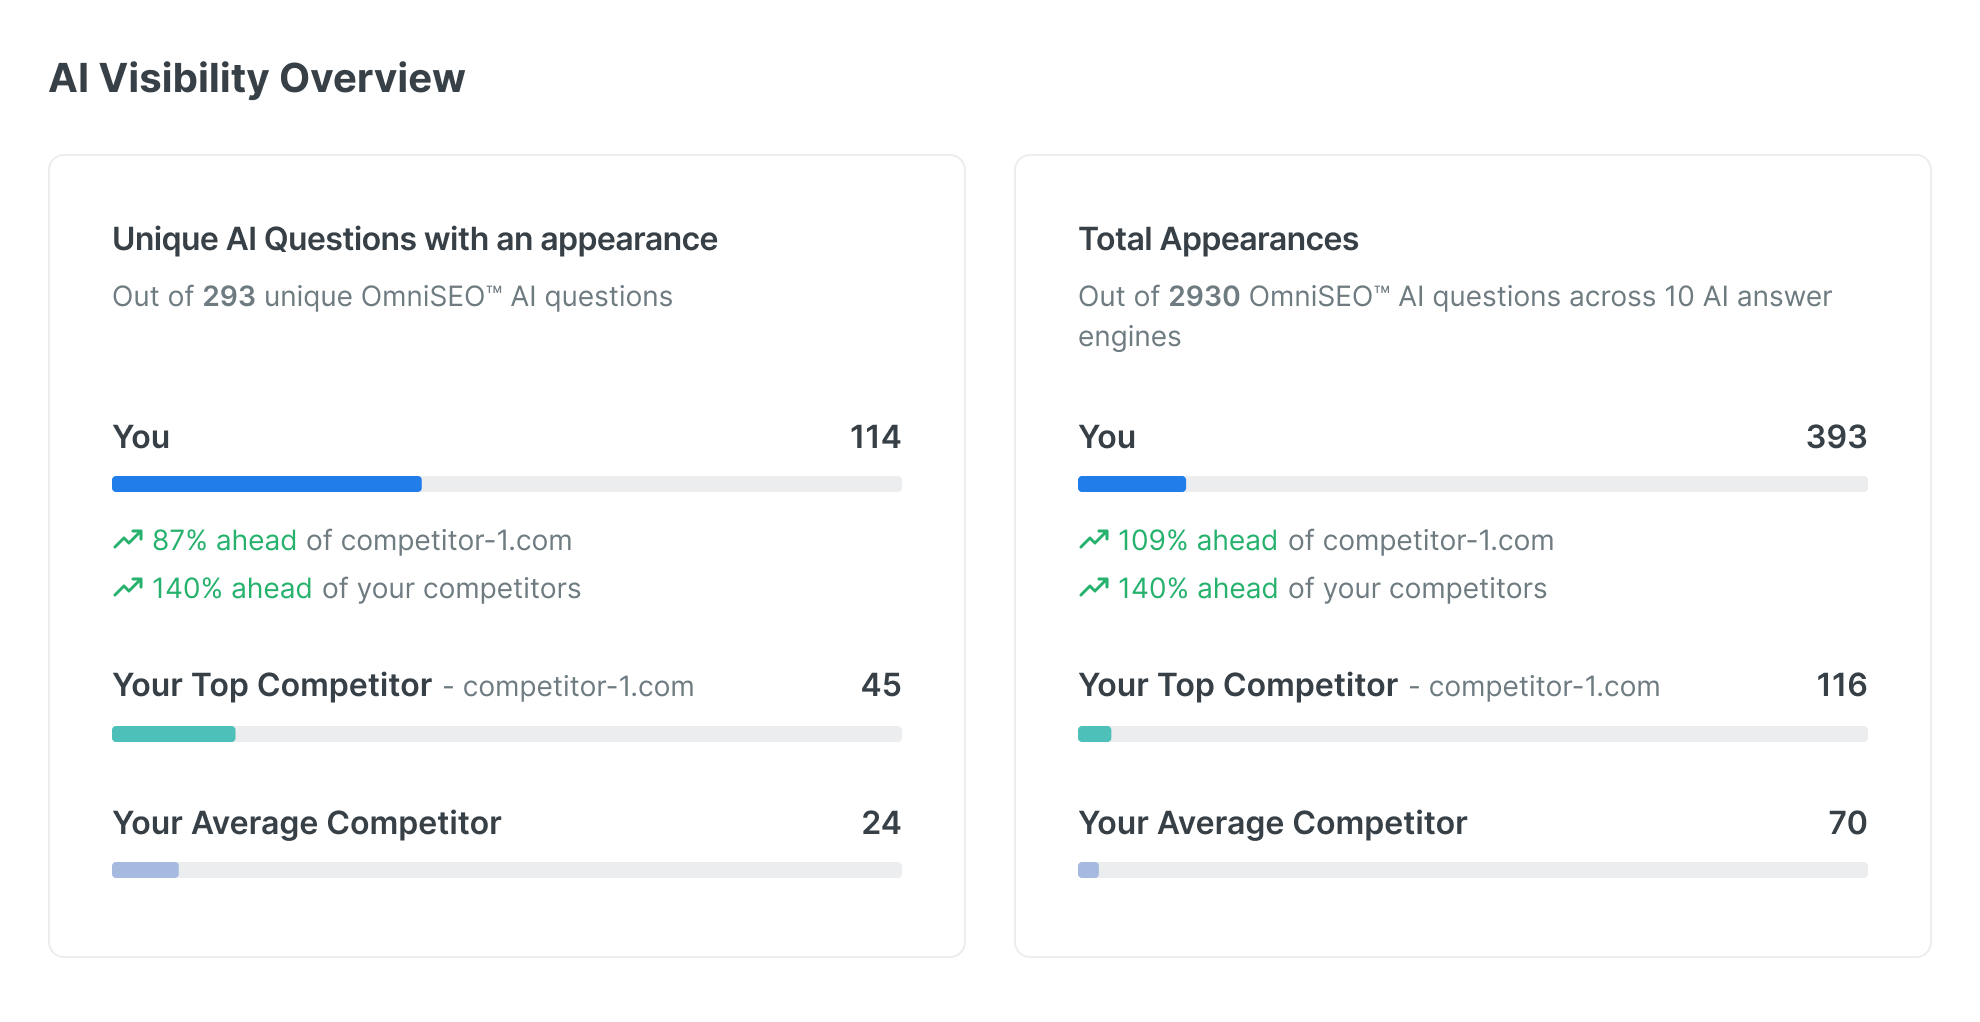
Task: Select the trend arrow next to 109% ahead
Action: 1094,540
